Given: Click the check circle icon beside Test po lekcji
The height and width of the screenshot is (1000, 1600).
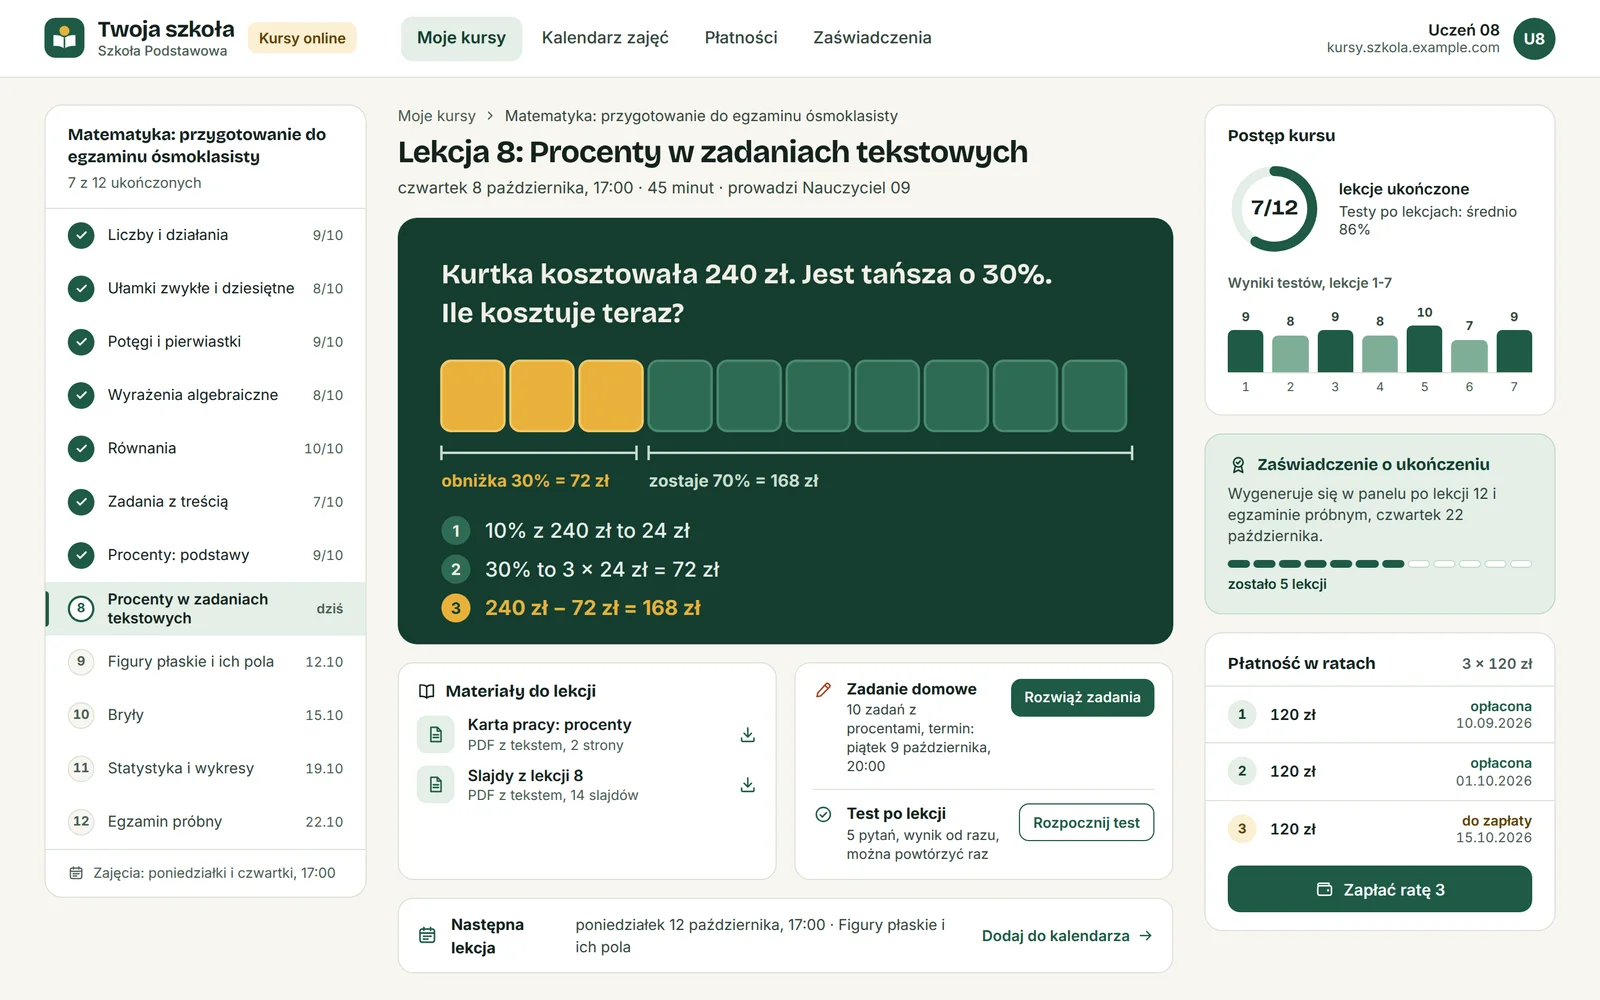Looking at the screenshot, I should click(824, 814).
